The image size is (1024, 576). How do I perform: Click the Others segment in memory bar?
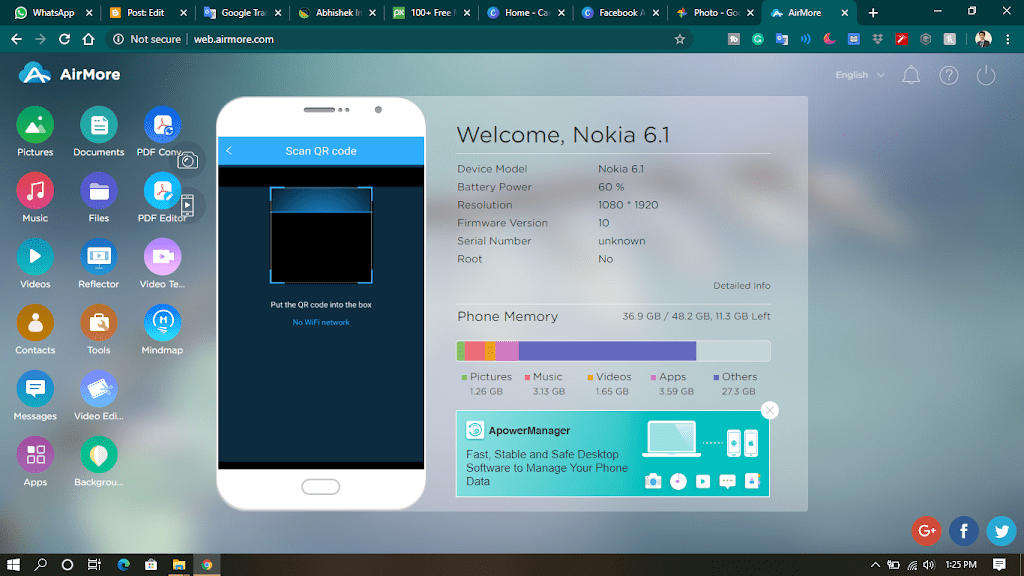tap(607, 351)
